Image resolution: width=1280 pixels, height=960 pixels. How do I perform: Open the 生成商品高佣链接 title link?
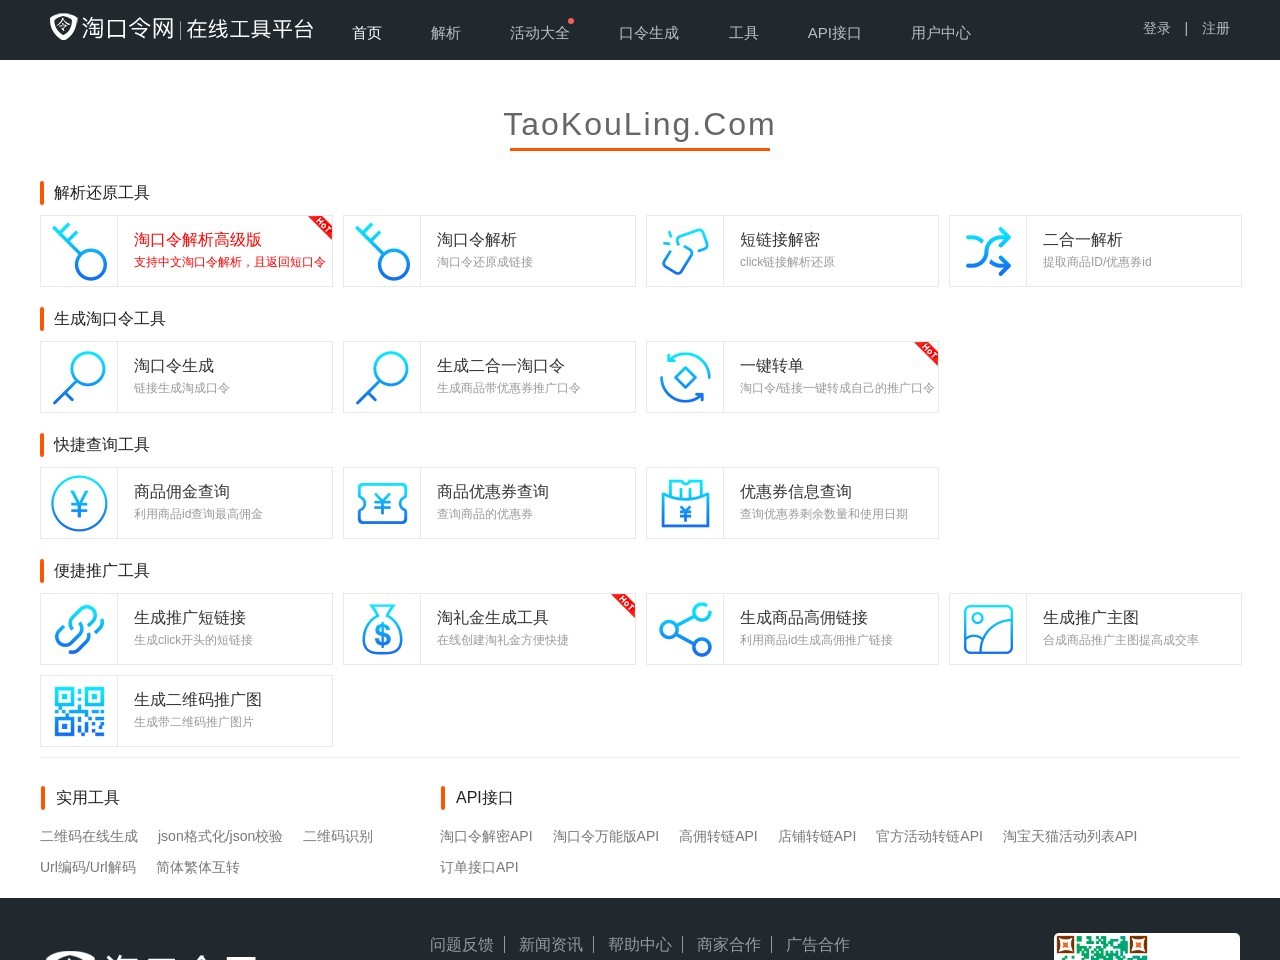click(804, 618)
